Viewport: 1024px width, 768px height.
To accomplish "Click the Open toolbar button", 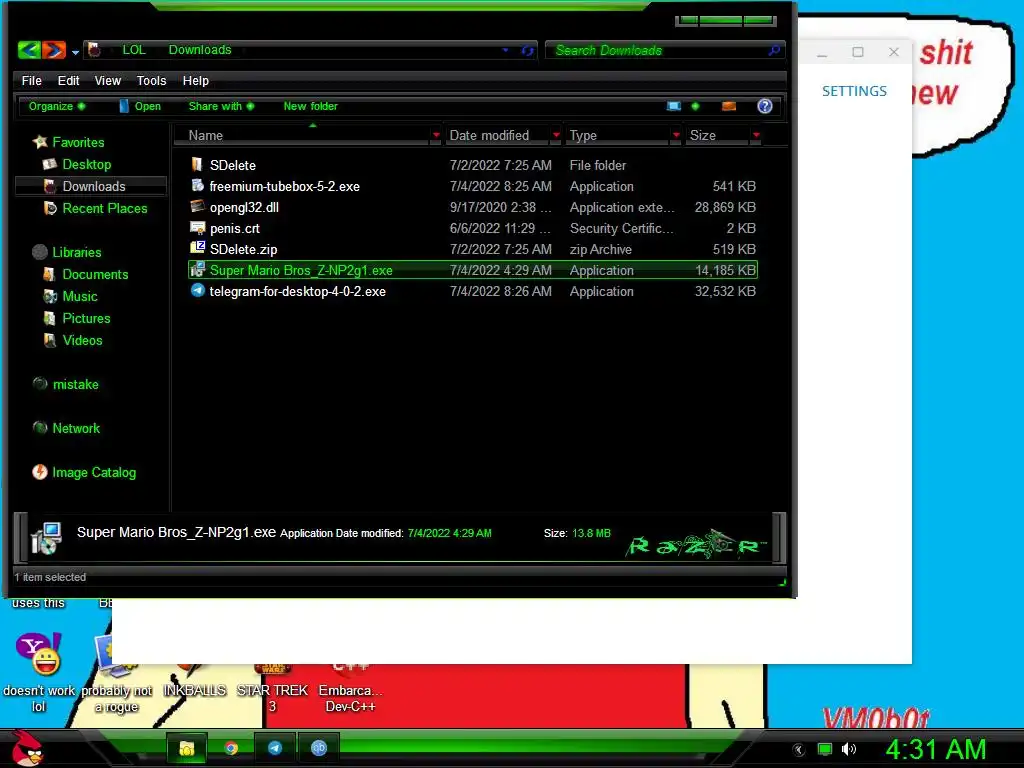I will coord(140,106).
